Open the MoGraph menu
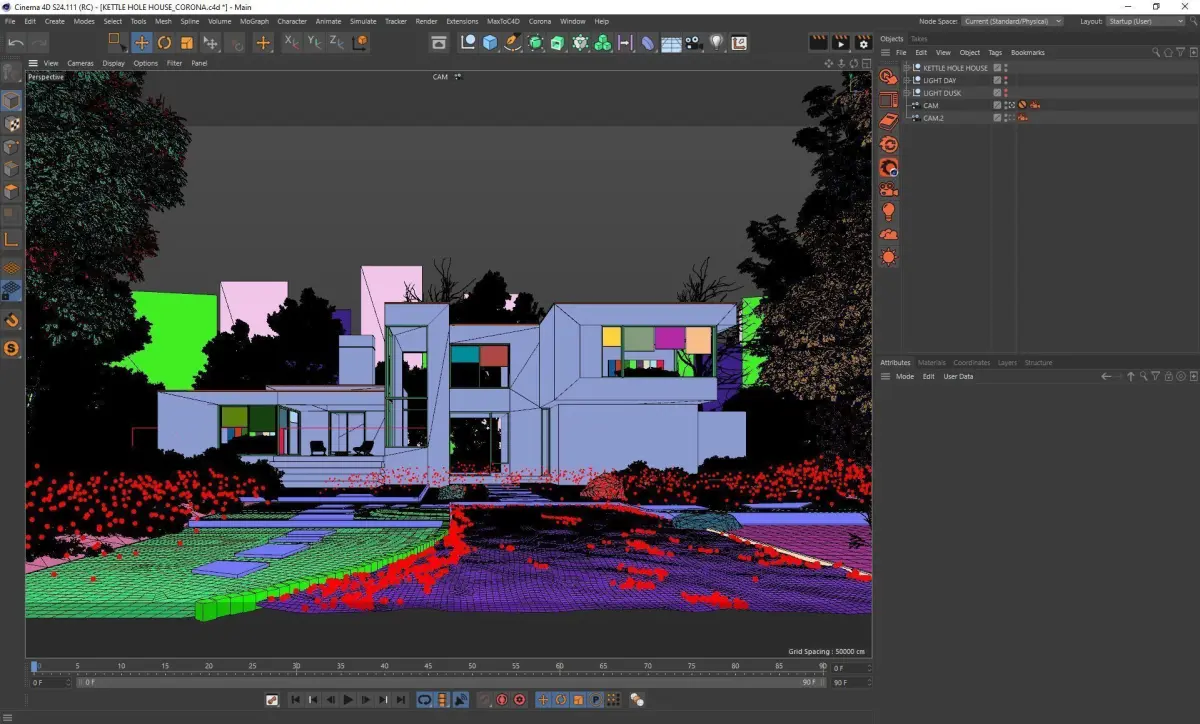 tap(254, 21)
